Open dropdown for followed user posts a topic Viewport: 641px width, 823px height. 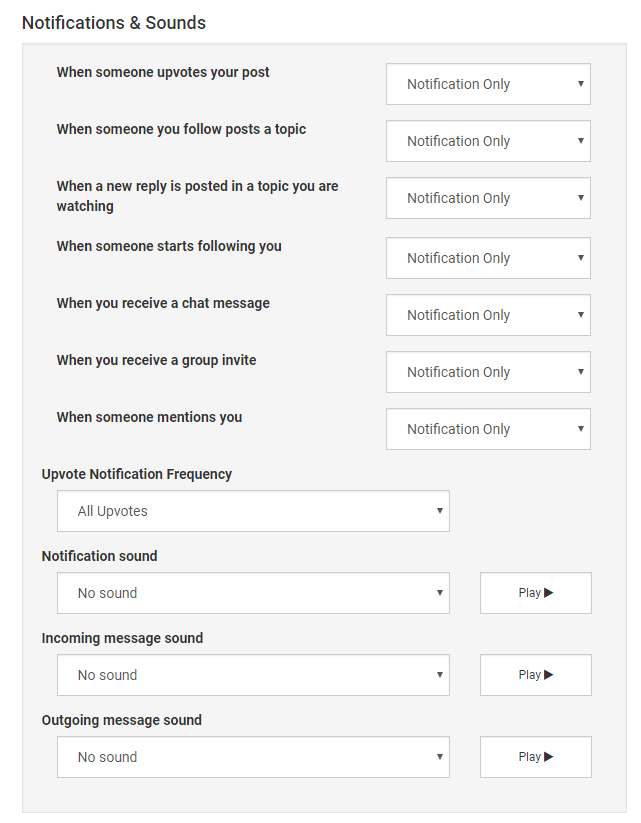coord(488,141)
